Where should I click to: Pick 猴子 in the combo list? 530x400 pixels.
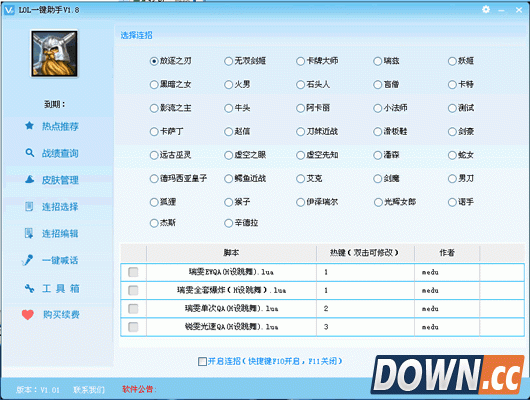click(x=228, y=202)
